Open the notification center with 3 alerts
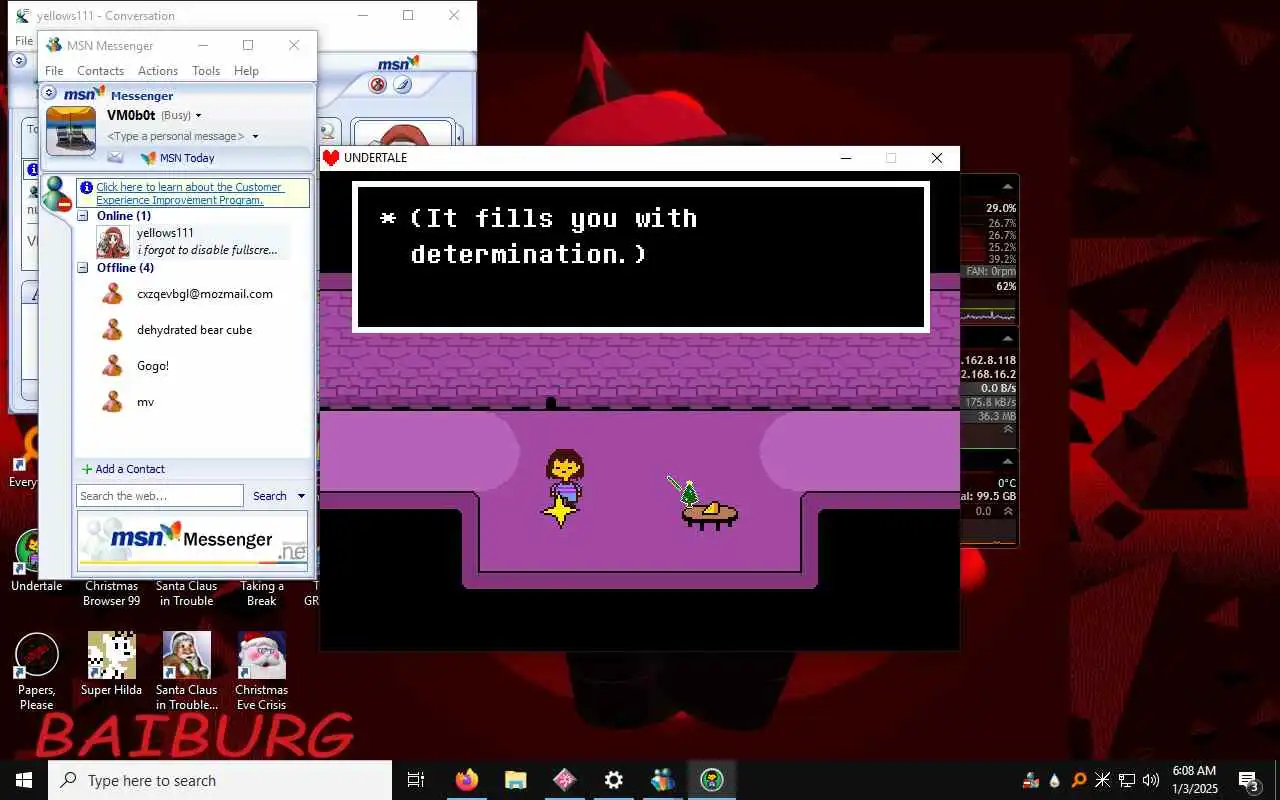This screenshot has width=1280, height=800. (x=1248, y=780)
